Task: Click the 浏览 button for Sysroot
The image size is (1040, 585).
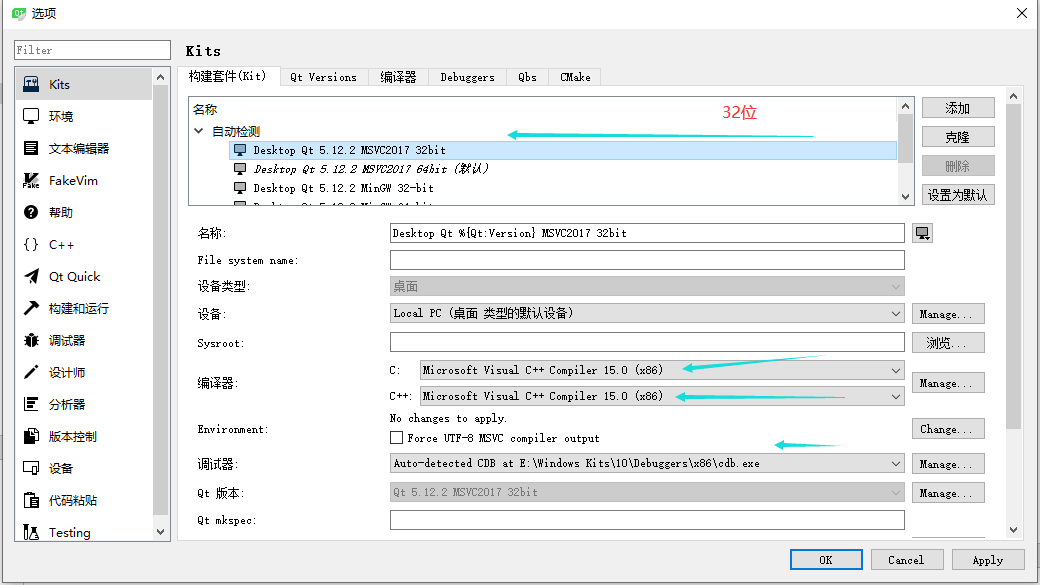Action: click(x=948, y=343)
